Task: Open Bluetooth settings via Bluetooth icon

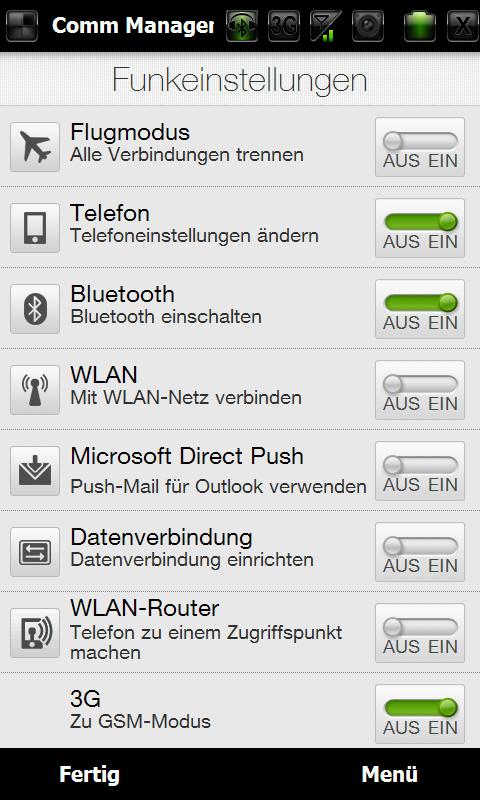Action: tap(35, 309)
